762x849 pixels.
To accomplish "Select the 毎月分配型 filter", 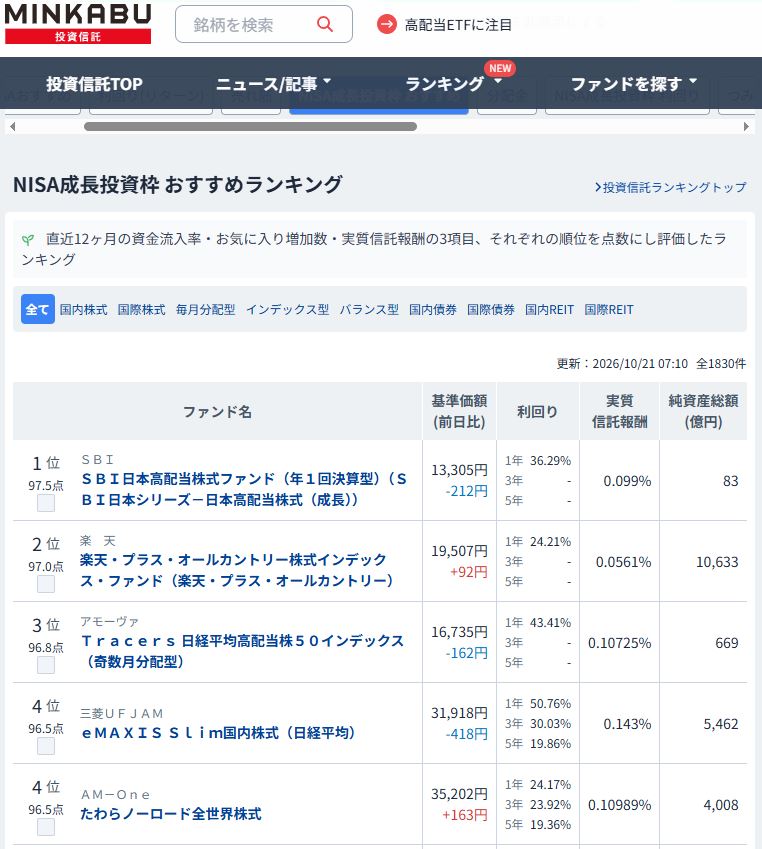I will (205, 310).
